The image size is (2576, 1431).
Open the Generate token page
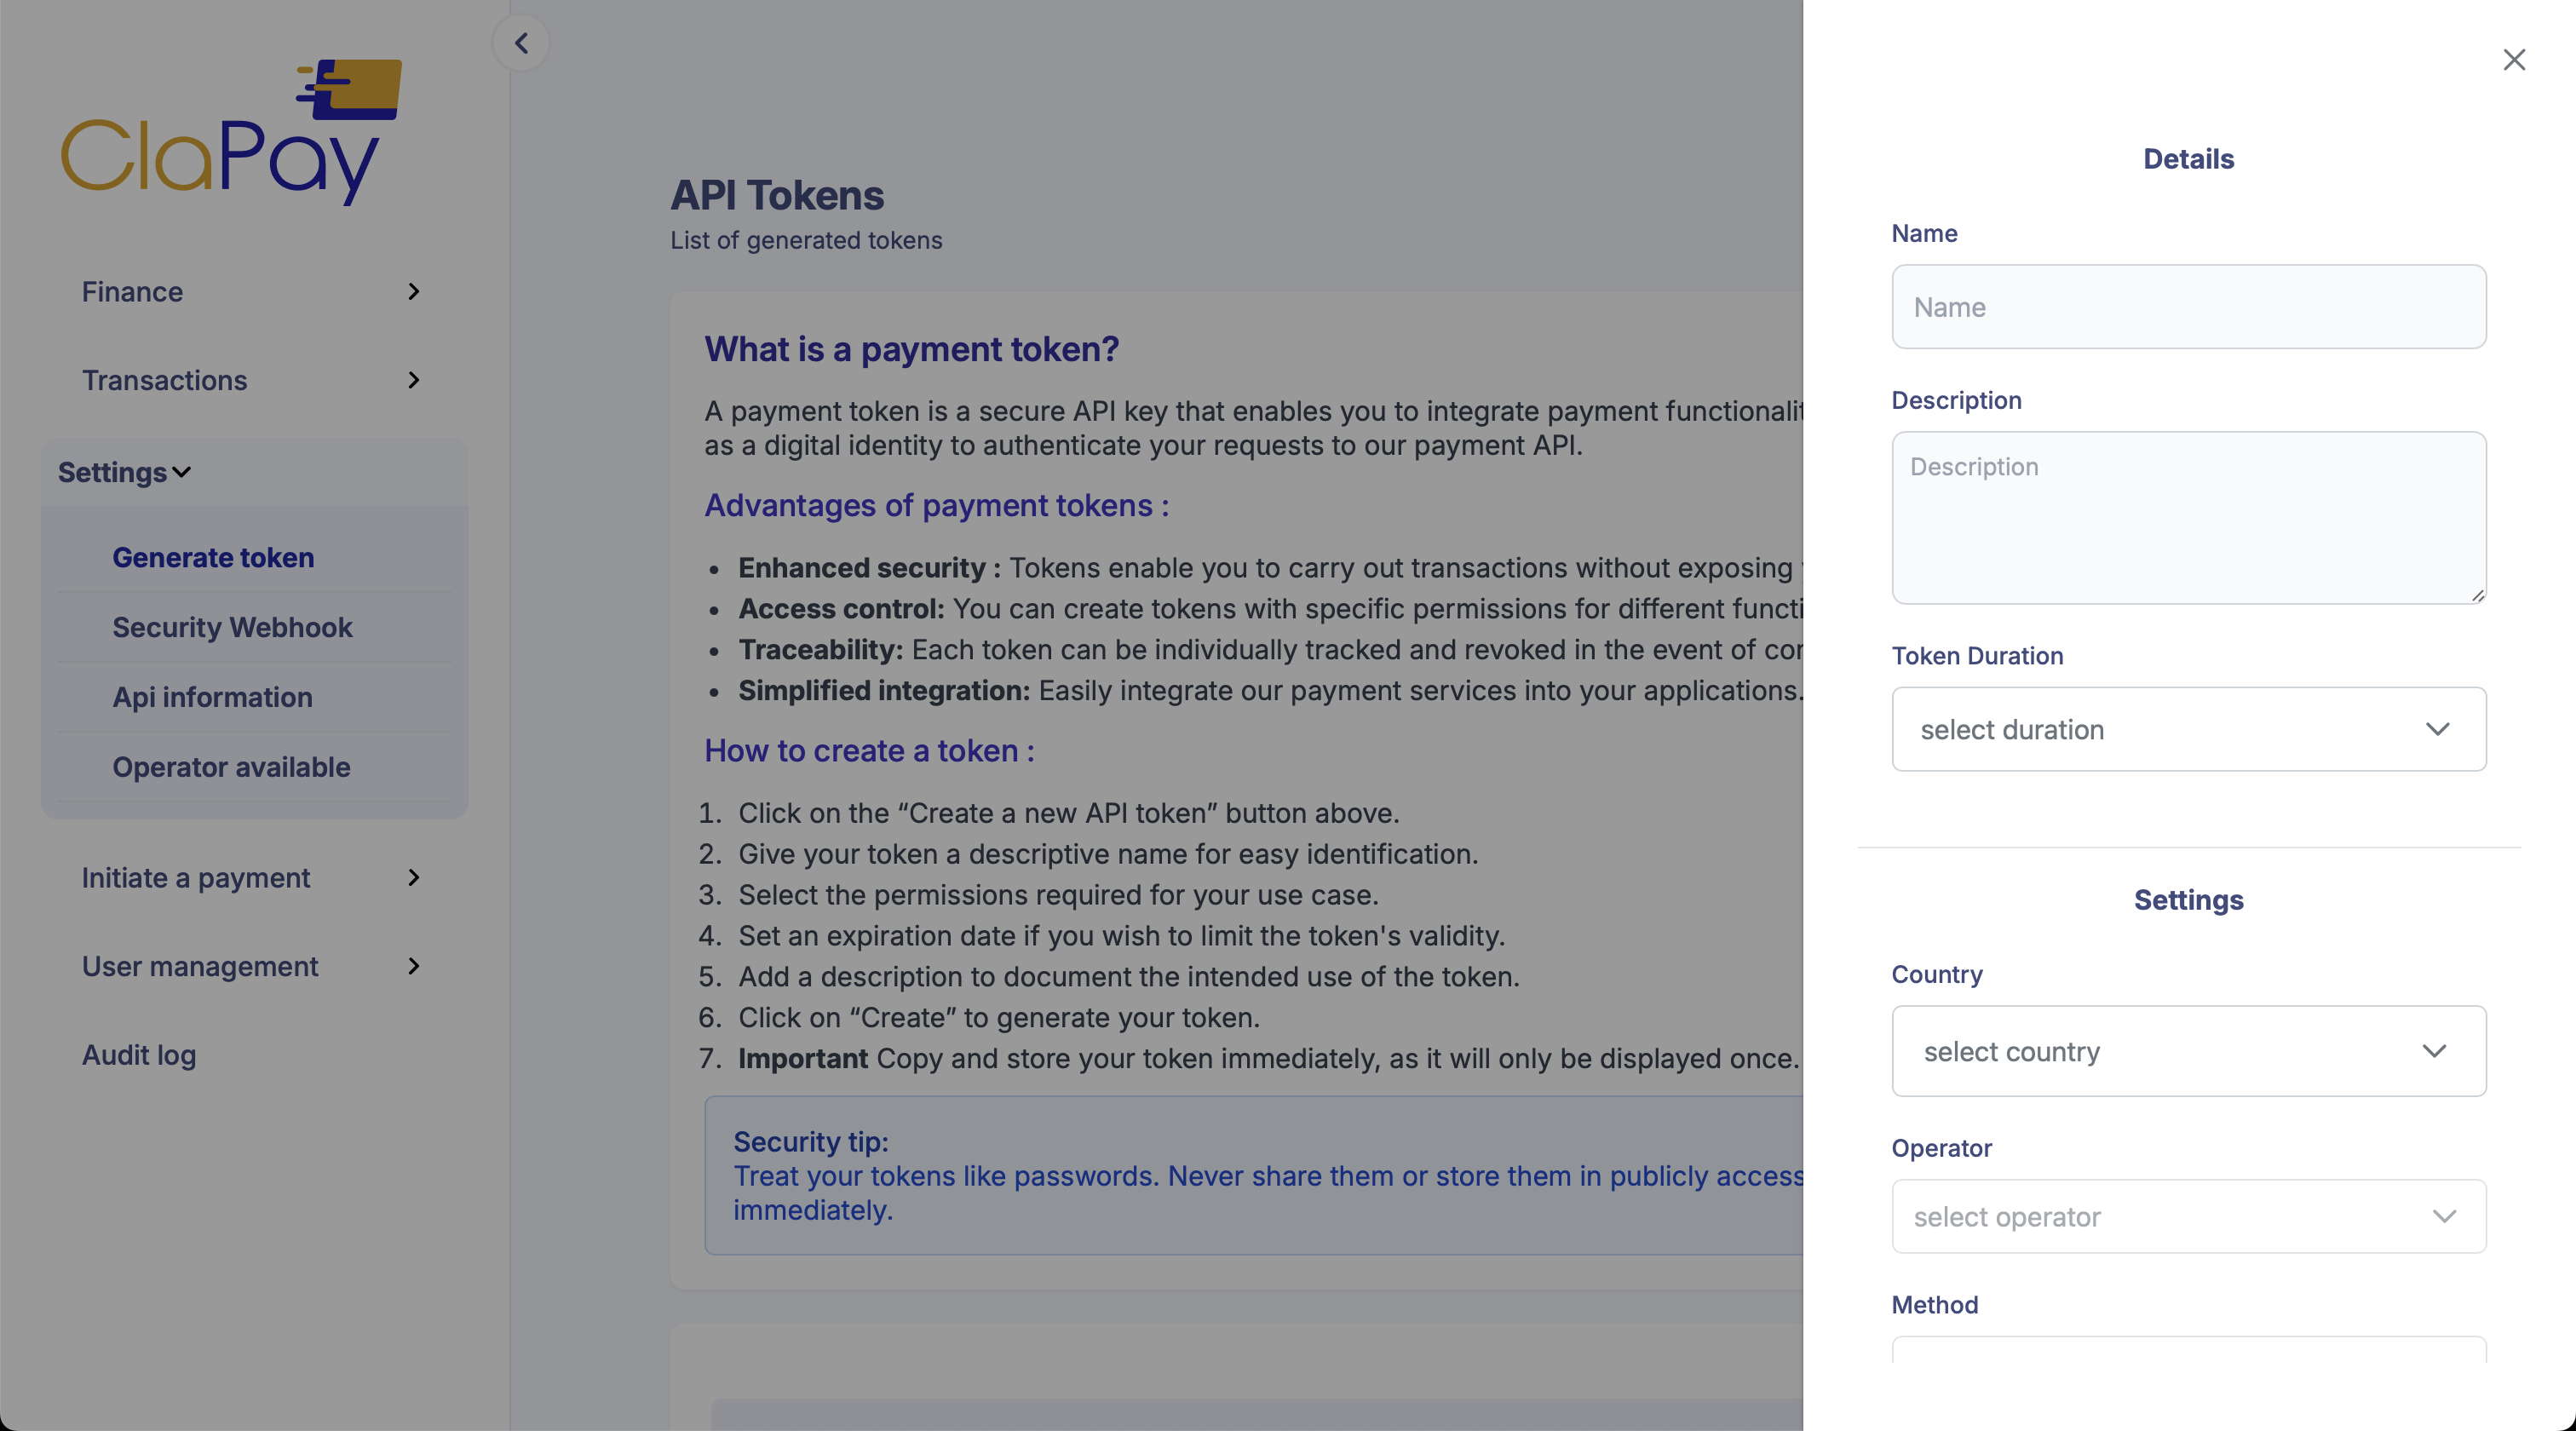click(213, 557)
